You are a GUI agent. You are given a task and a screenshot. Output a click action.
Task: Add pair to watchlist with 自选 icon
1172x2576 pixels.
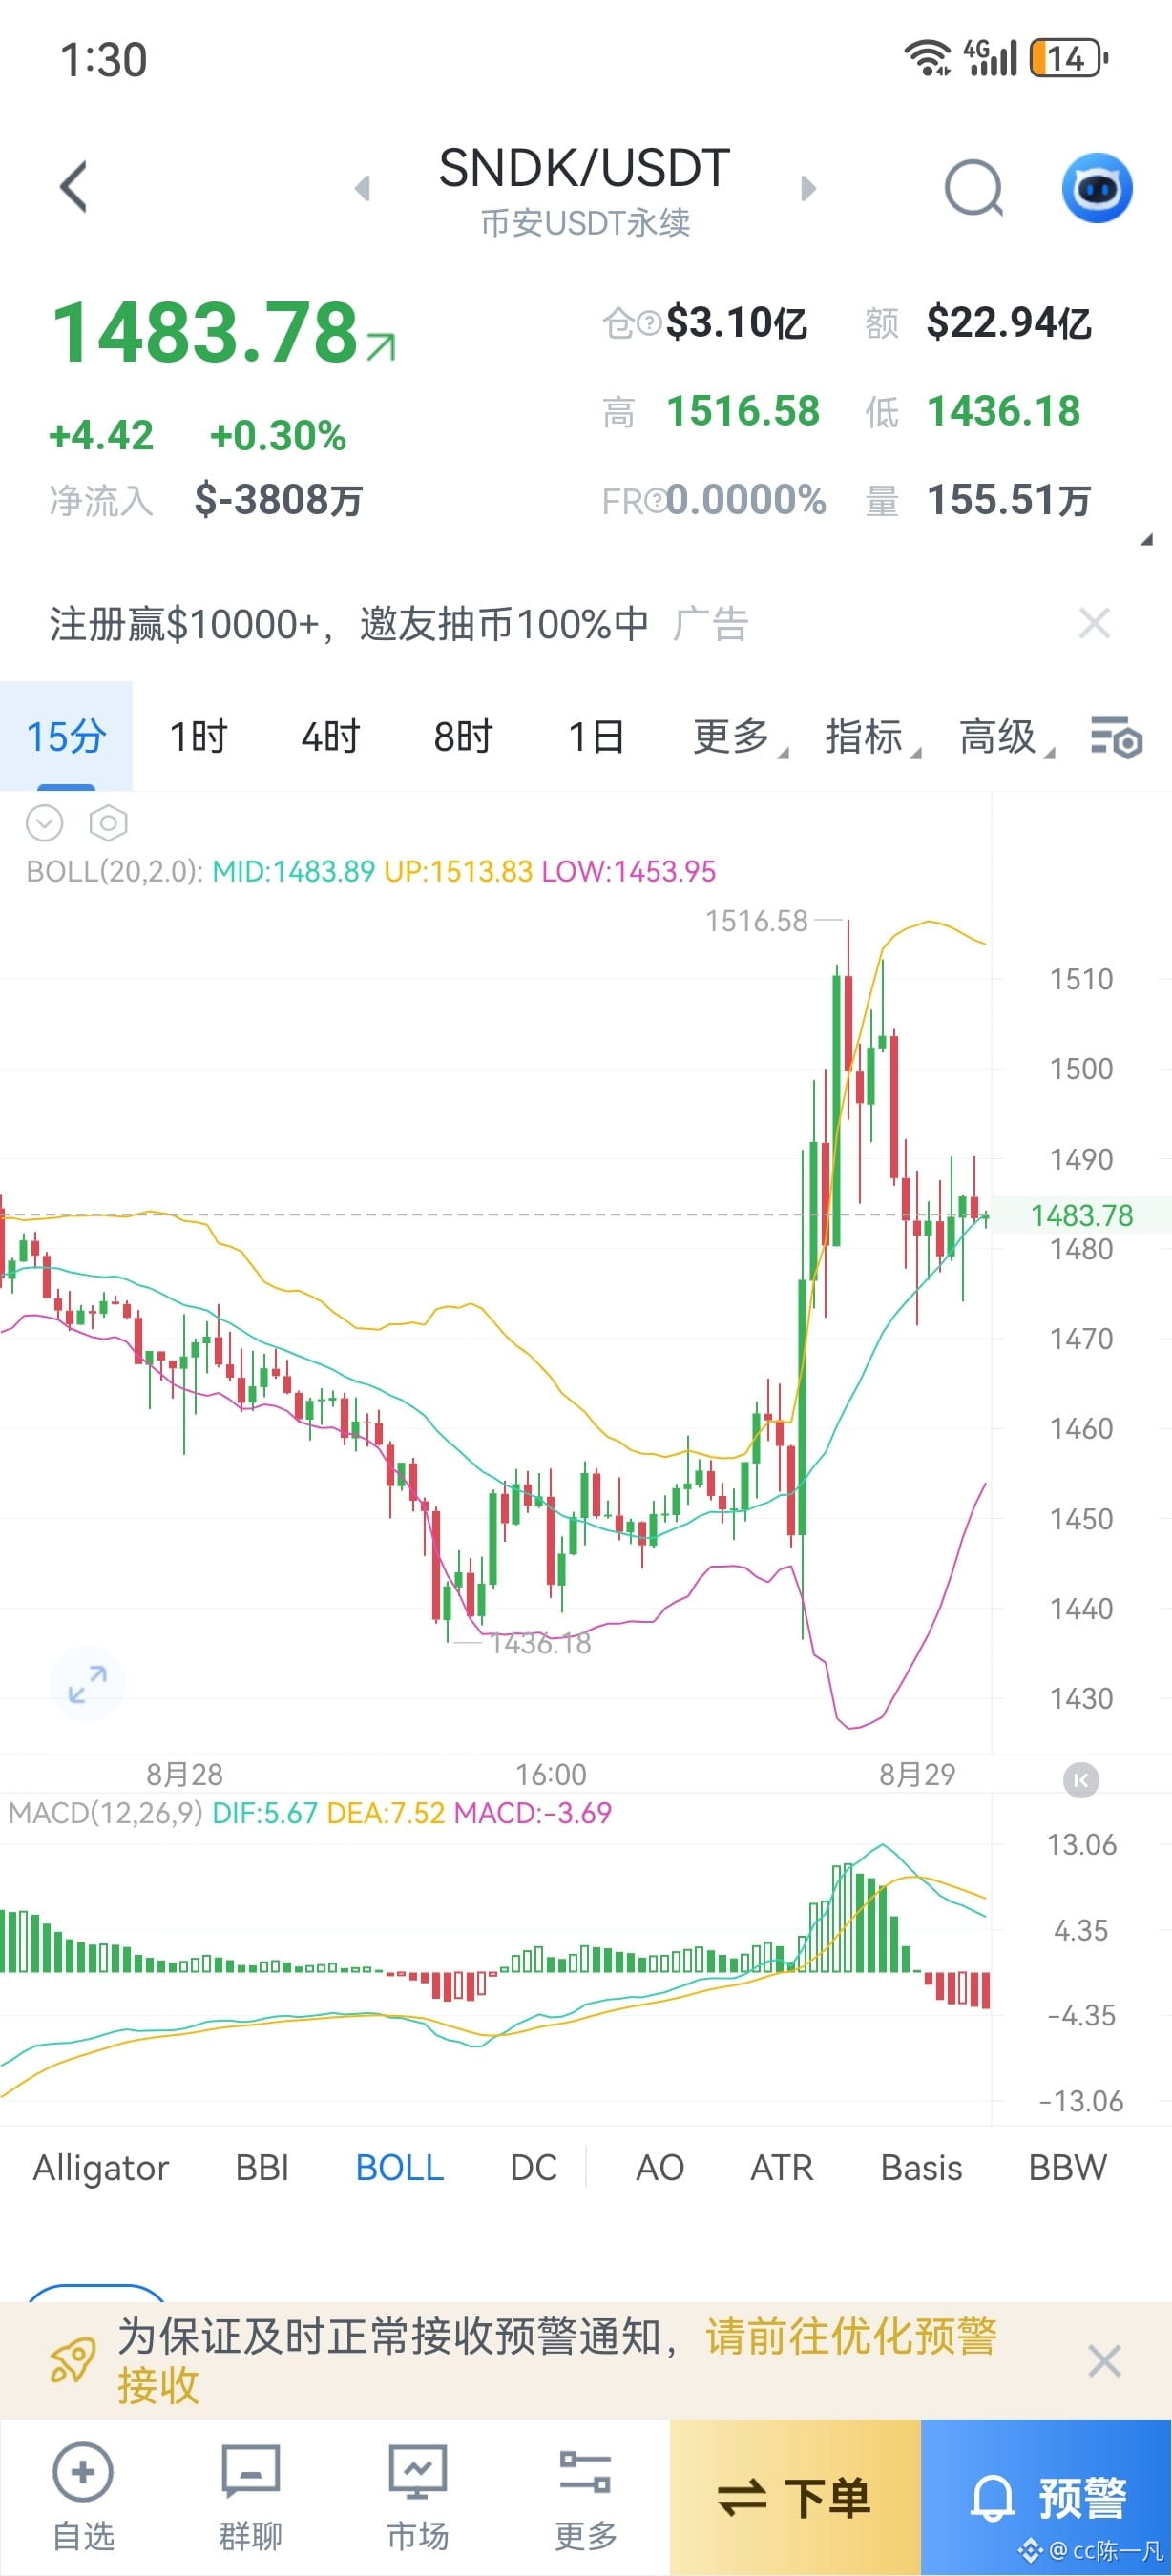click(x=83, y=2496)
